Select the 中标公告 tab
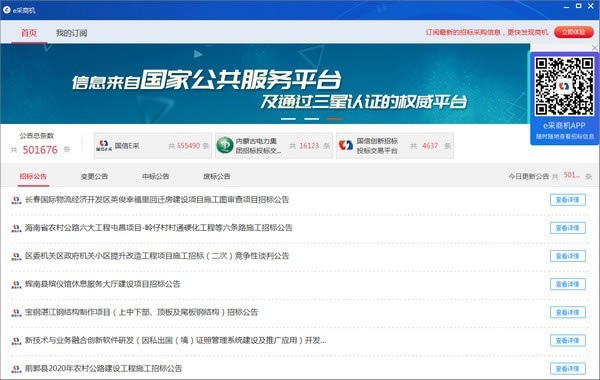 click(155, 176)
